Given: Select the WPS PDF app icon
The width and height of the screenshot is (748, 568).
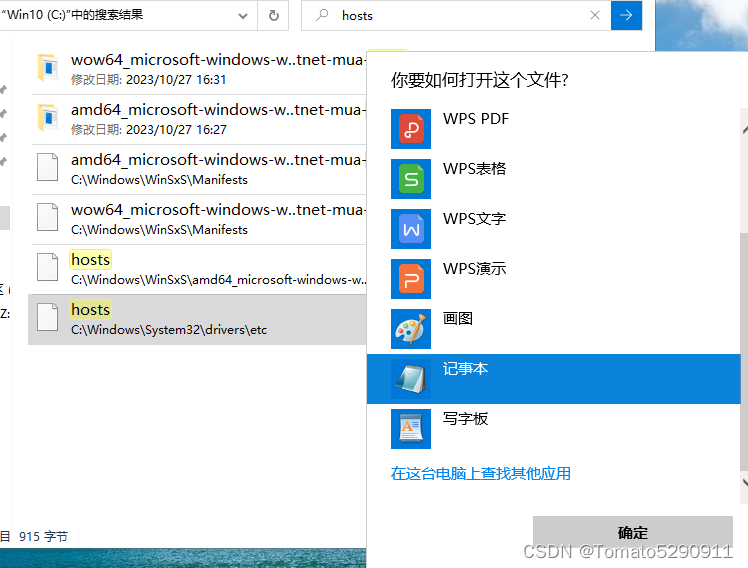Looking at the screenshot, I should pos(411,129).
